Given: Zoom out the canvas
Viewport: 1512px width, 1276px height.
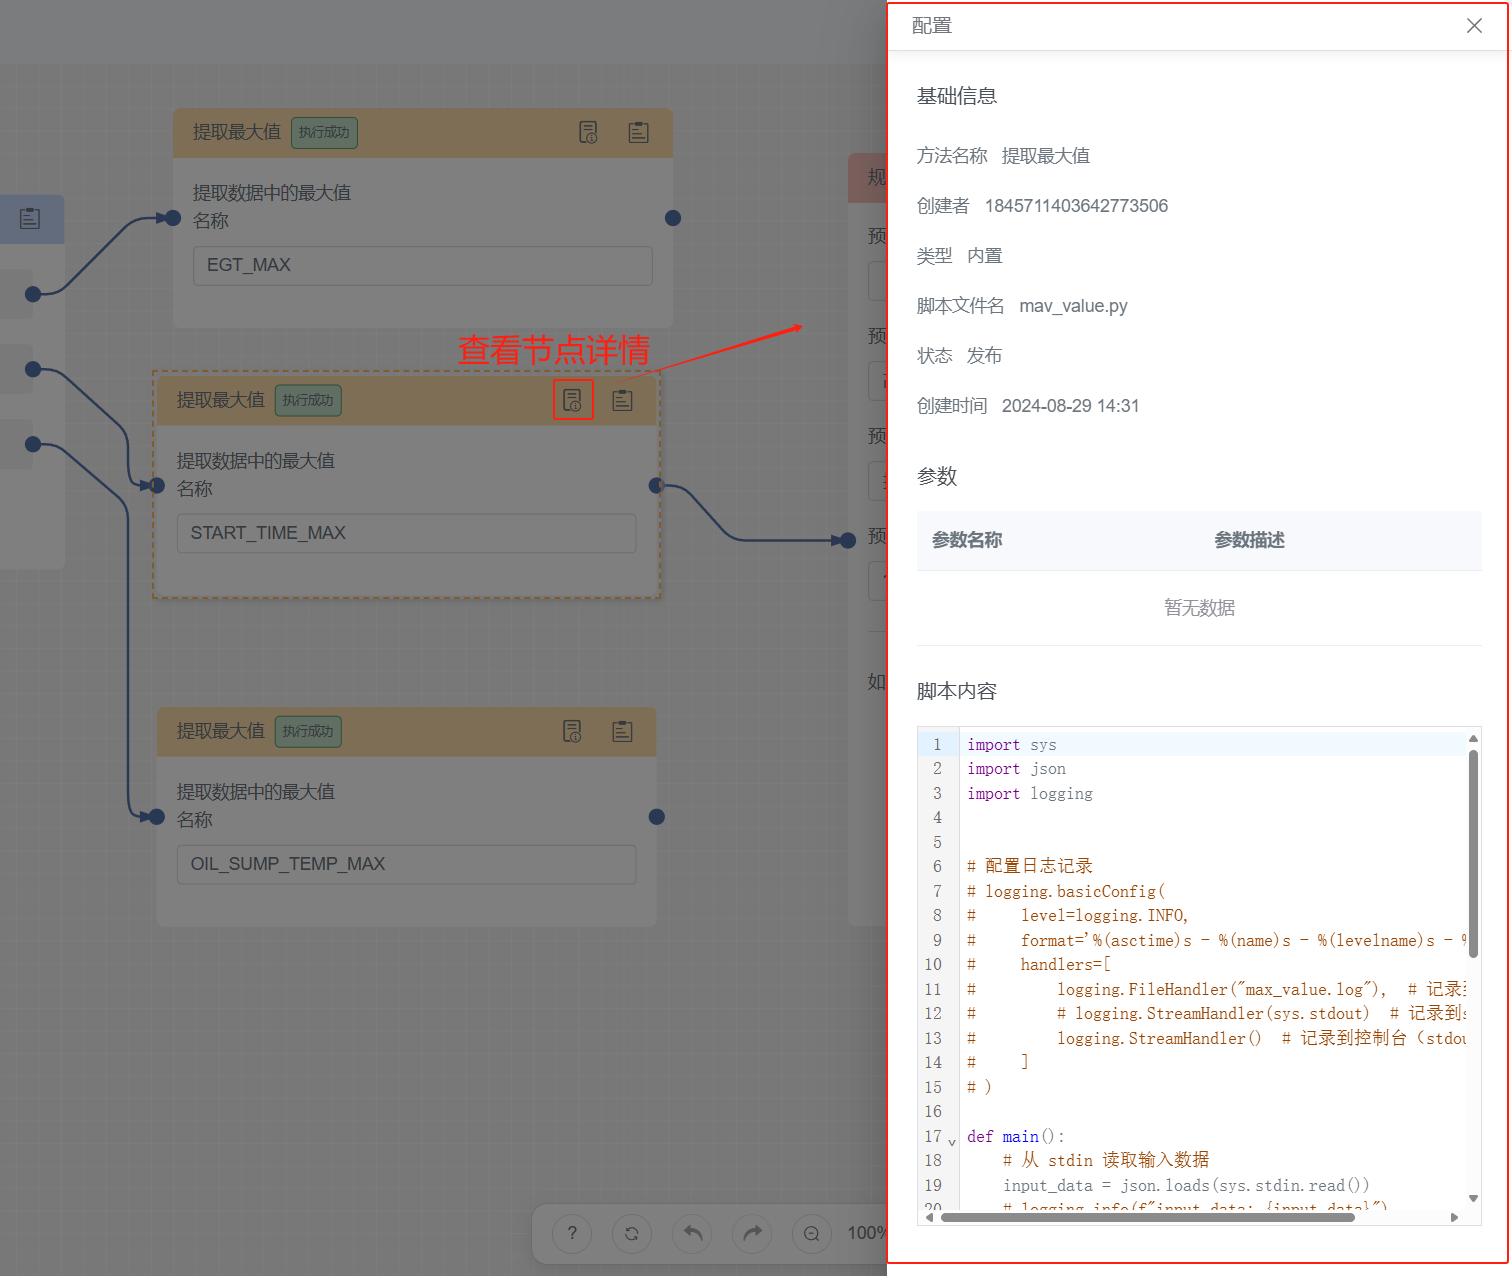Looking at the screenshot, I should (x=812, y=1233).
